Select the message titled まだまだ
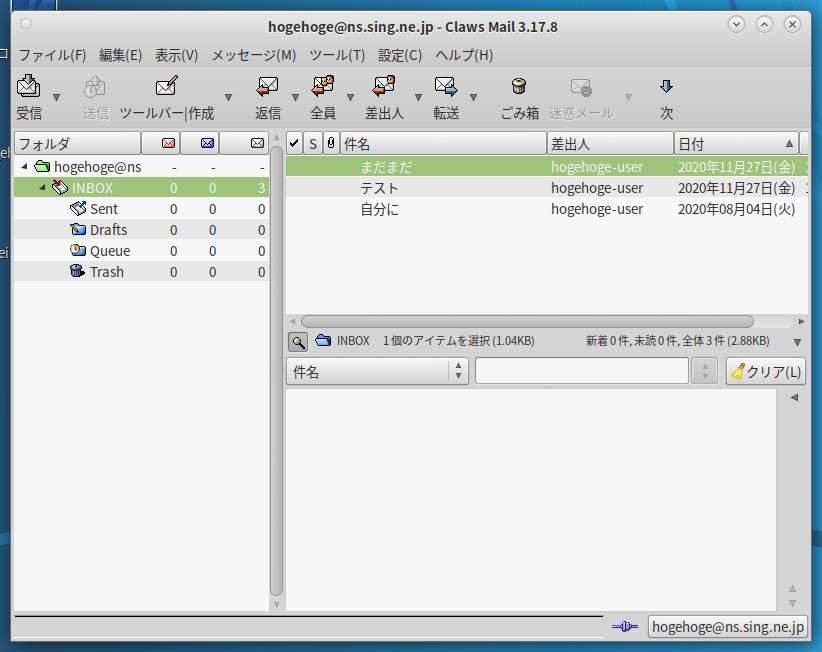 [547, 167]
